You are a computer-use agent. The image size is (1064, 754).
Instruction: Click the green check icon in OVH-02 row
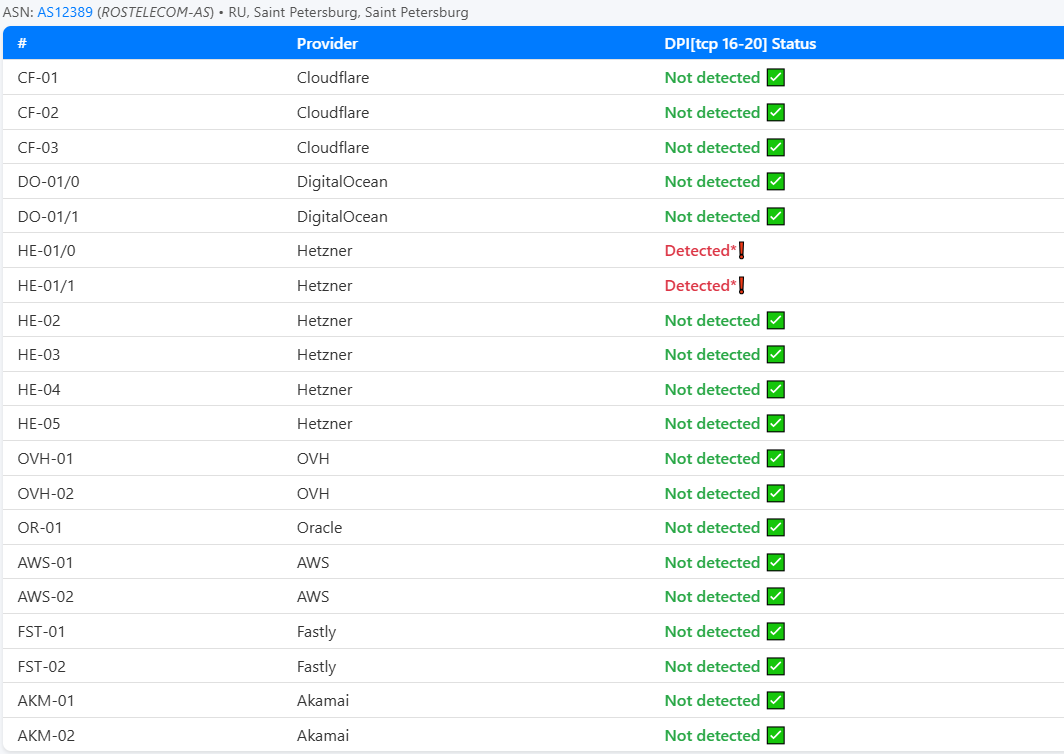point(776,493)
